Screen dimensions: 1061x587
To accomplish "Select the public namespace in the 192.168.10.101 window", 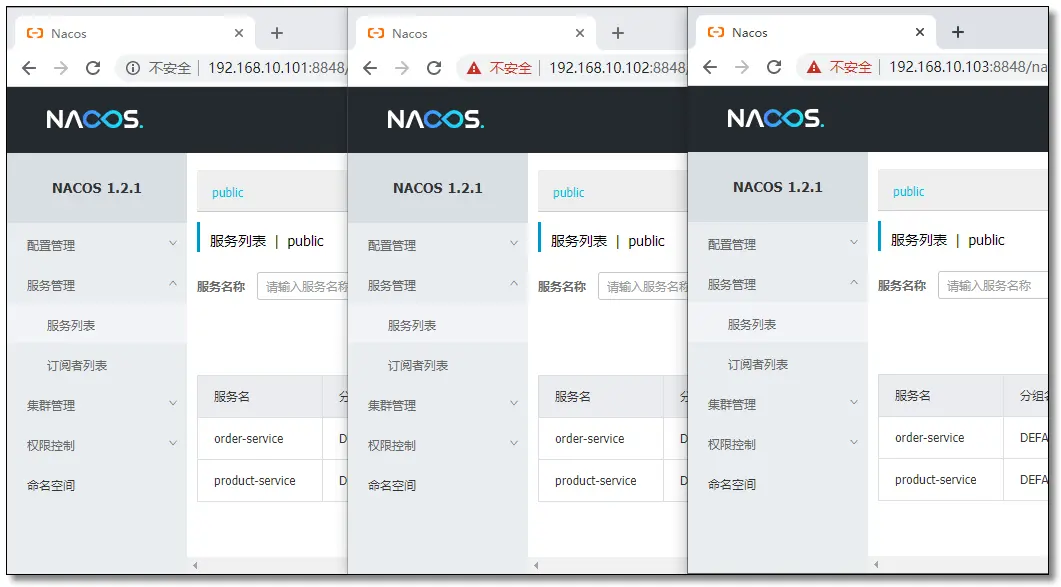I will point(227,192).
